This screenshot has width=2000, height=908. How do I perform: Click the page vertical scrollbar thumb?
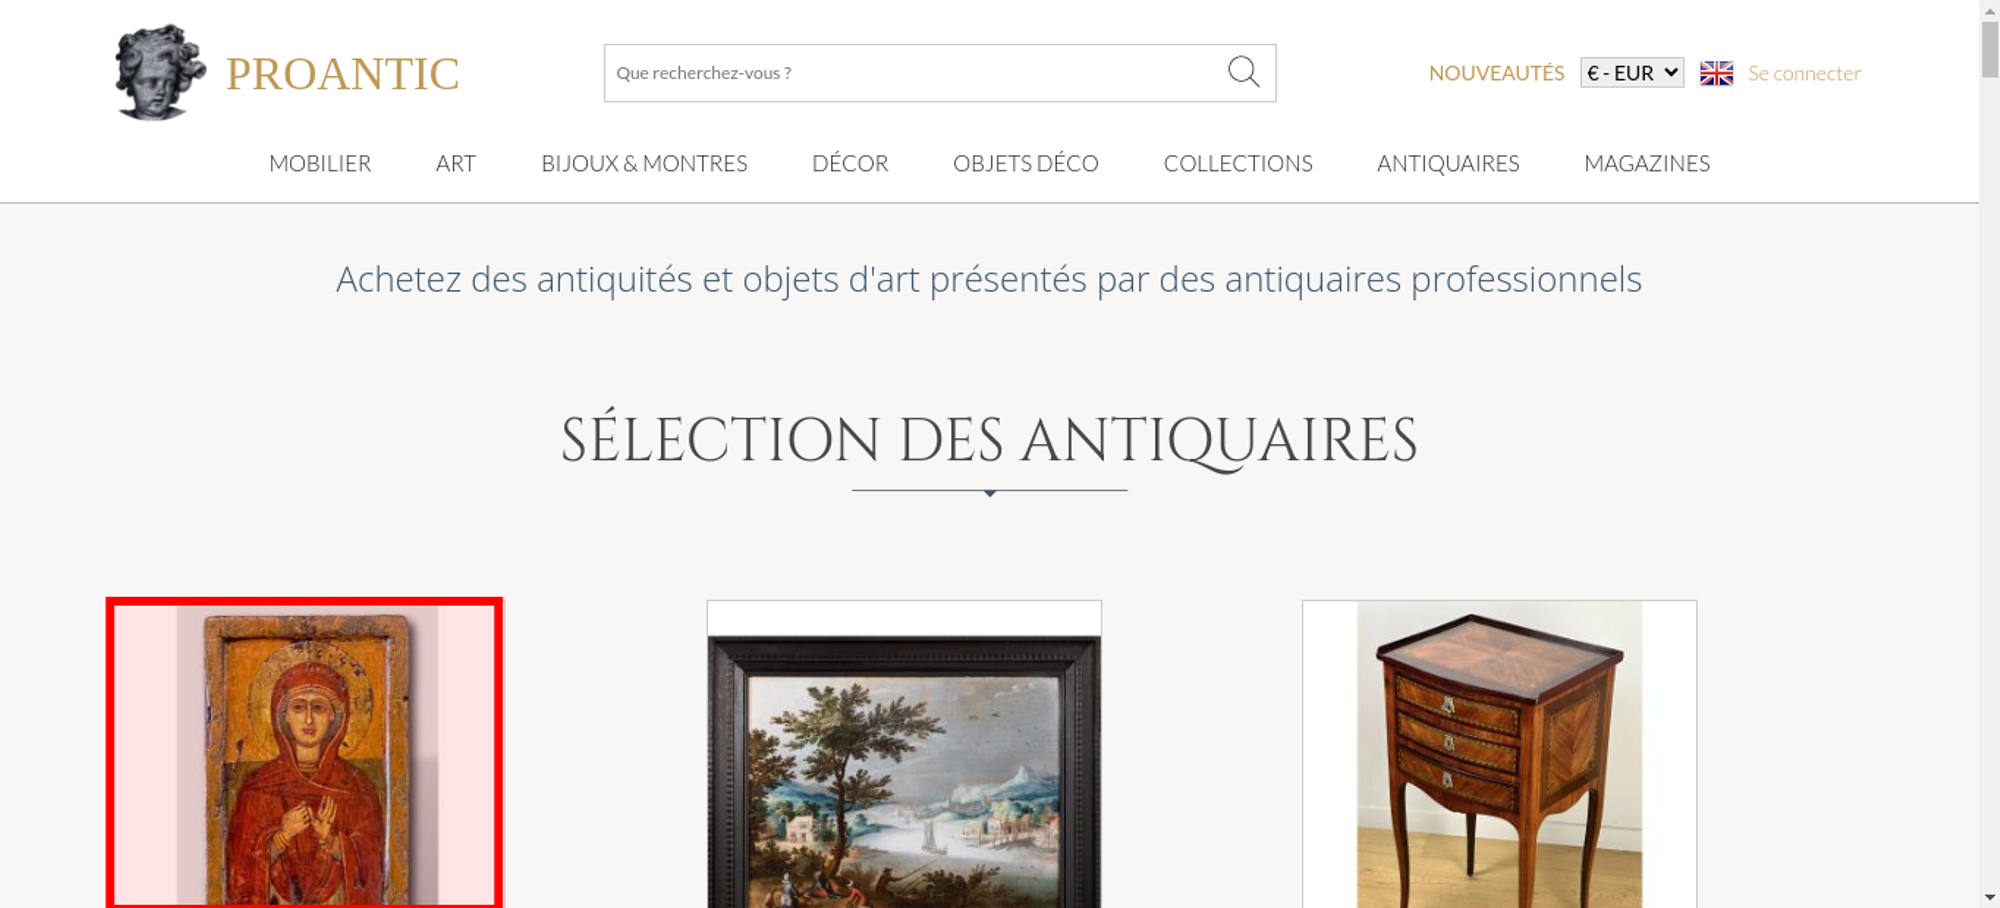point(1990,47)
